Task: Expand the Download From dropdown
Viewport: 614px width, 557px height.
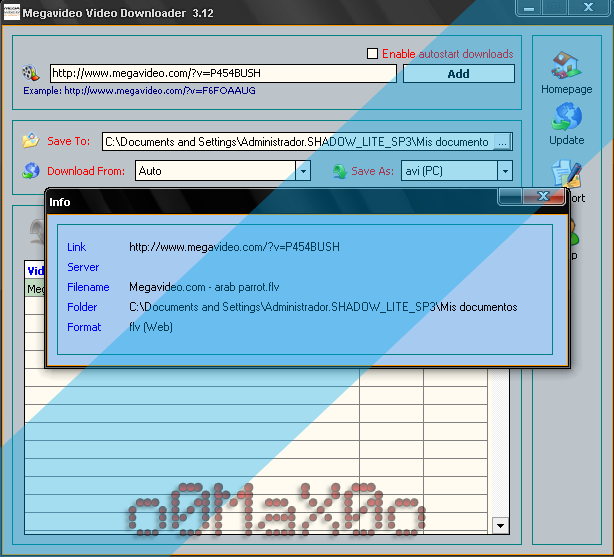Action: point(303,171)
